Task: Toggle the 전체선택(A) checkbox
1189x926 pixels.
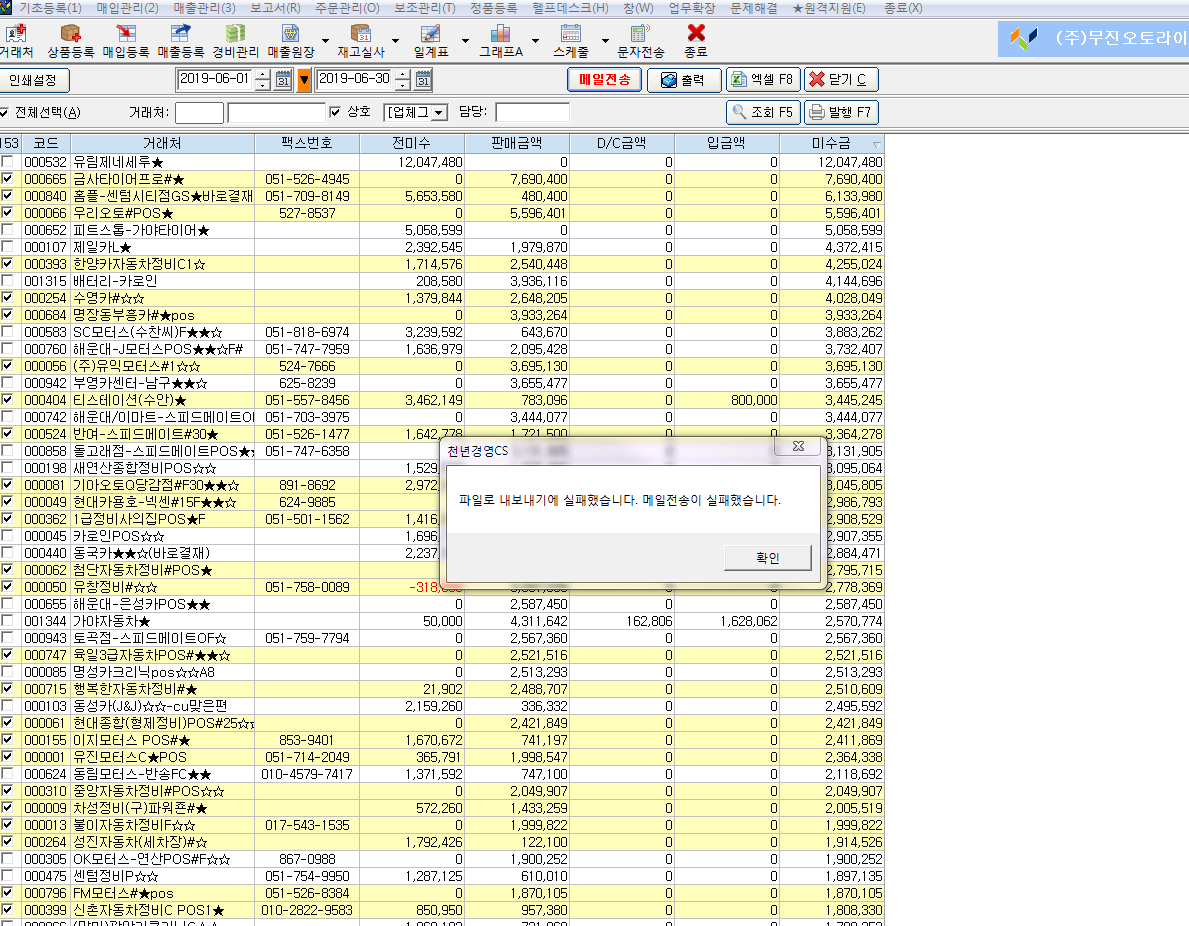Action: (4, 113)
